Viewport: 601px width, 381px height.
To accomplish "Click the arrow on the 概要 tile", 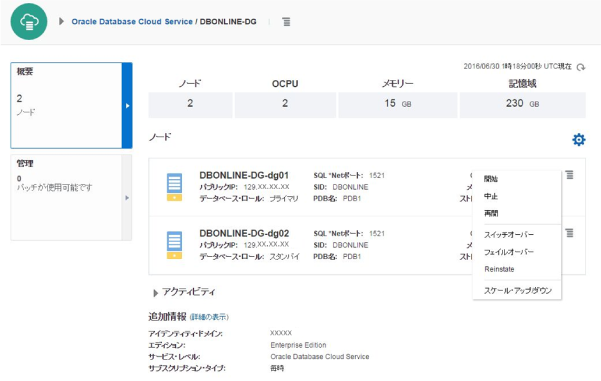I will tap(127, 105).
